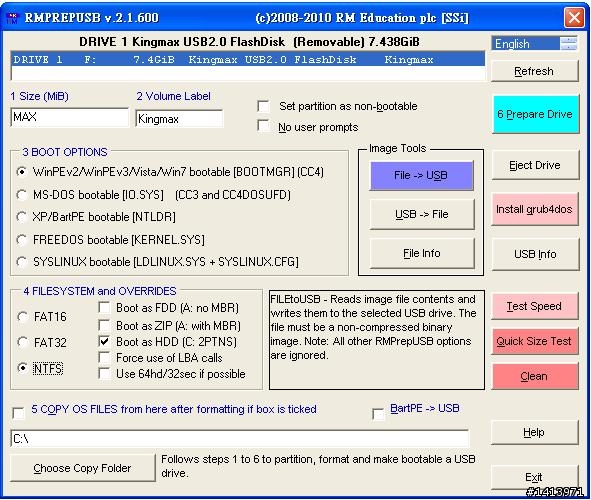Image resolution: width=591 pixels, height=500 pixels.
Task: Click the Eject Drive button
Action: pyautogui.click(x=535, y=165)
